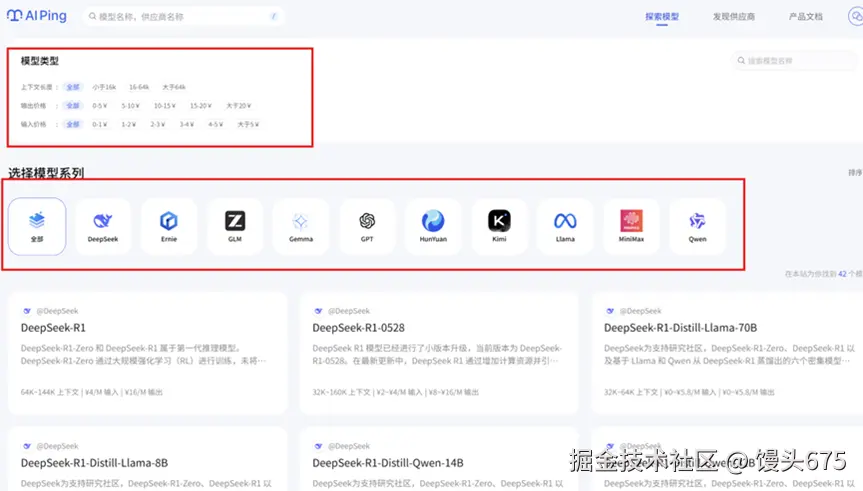Open the DeepSeek-R1 model card title
This screenshot has width=863, height=491.
click(x=53, y=328)
